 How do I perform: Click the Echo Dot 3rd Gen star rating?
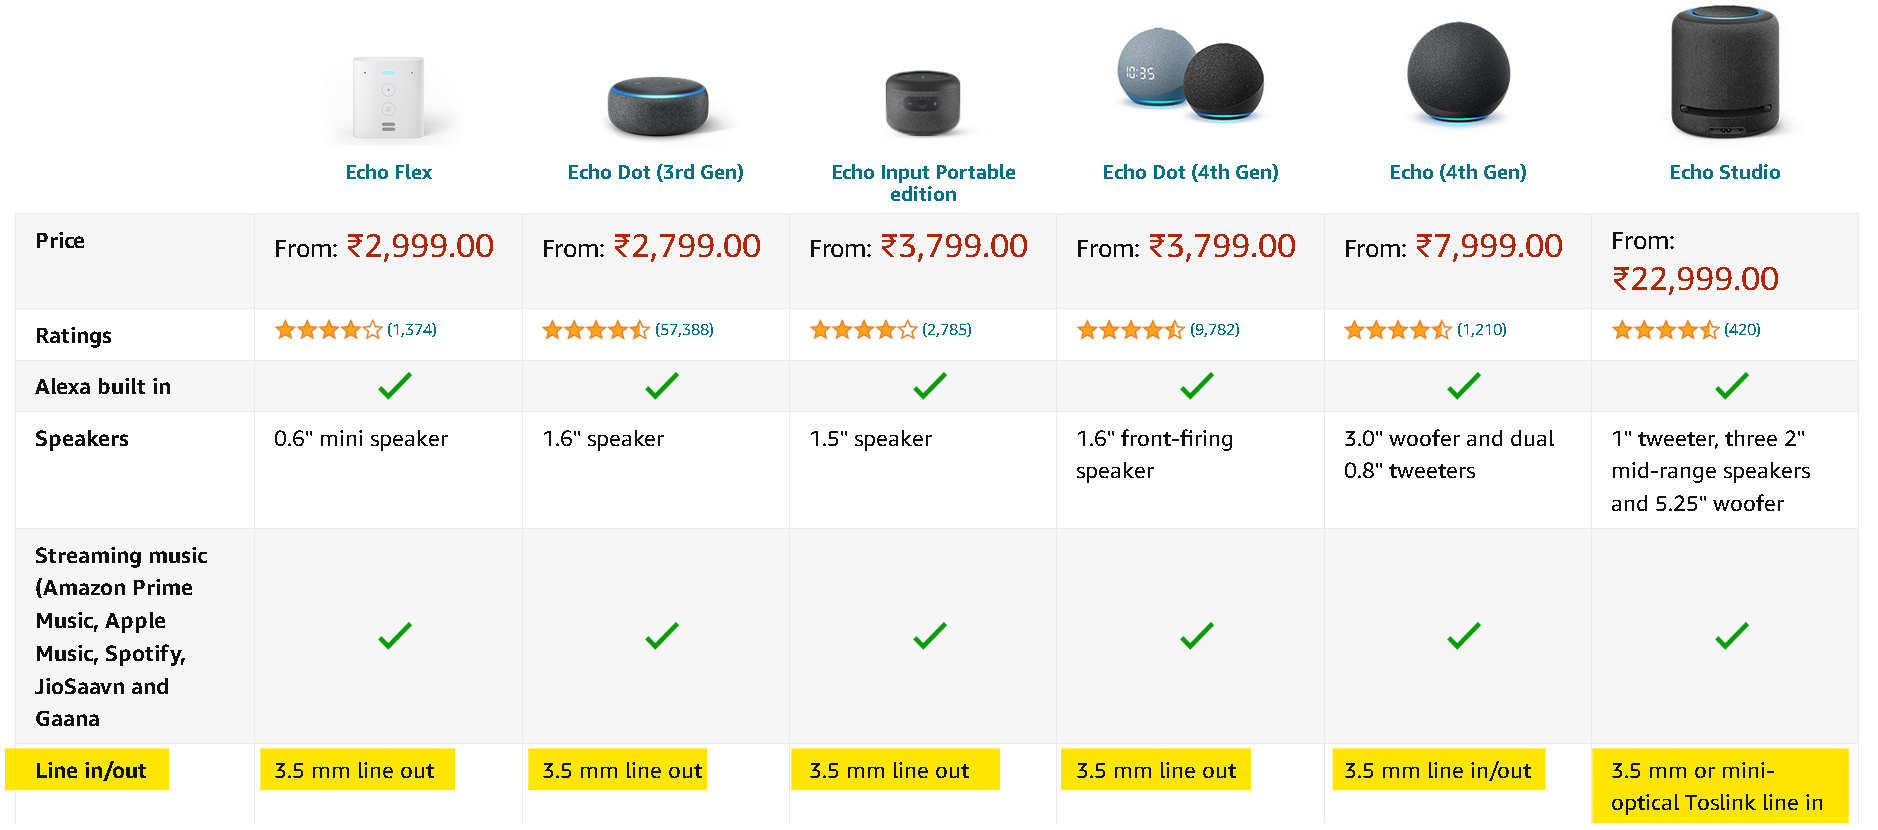pos(595,330)
